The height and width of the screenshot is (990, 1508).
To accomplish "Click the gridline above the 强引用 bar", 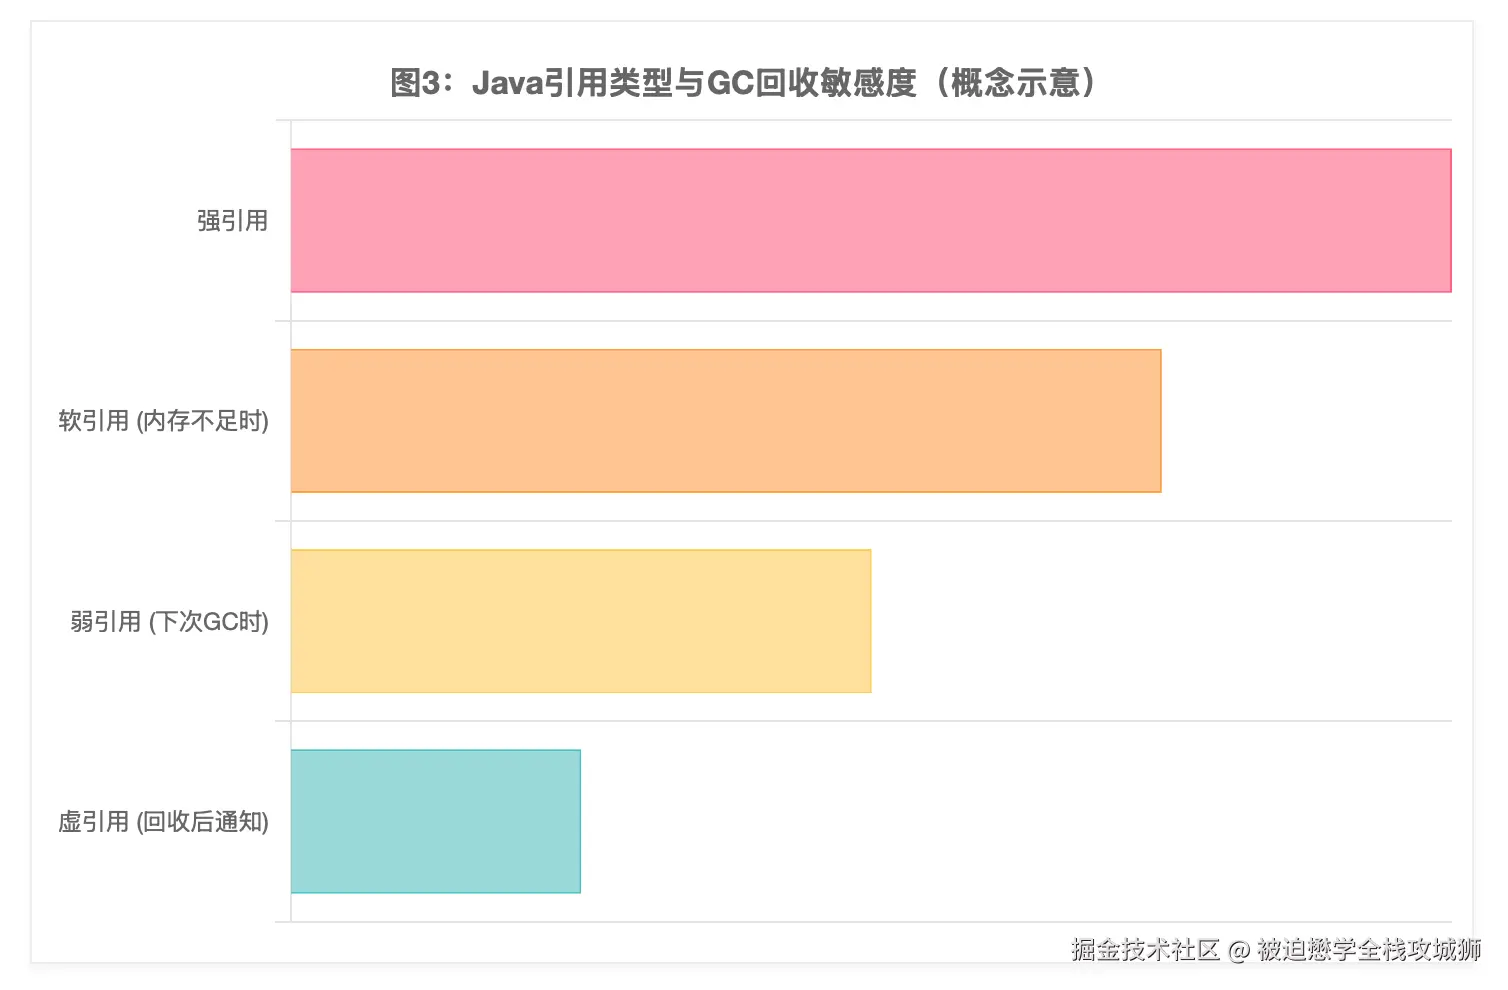I will click(x=870, y=120).
